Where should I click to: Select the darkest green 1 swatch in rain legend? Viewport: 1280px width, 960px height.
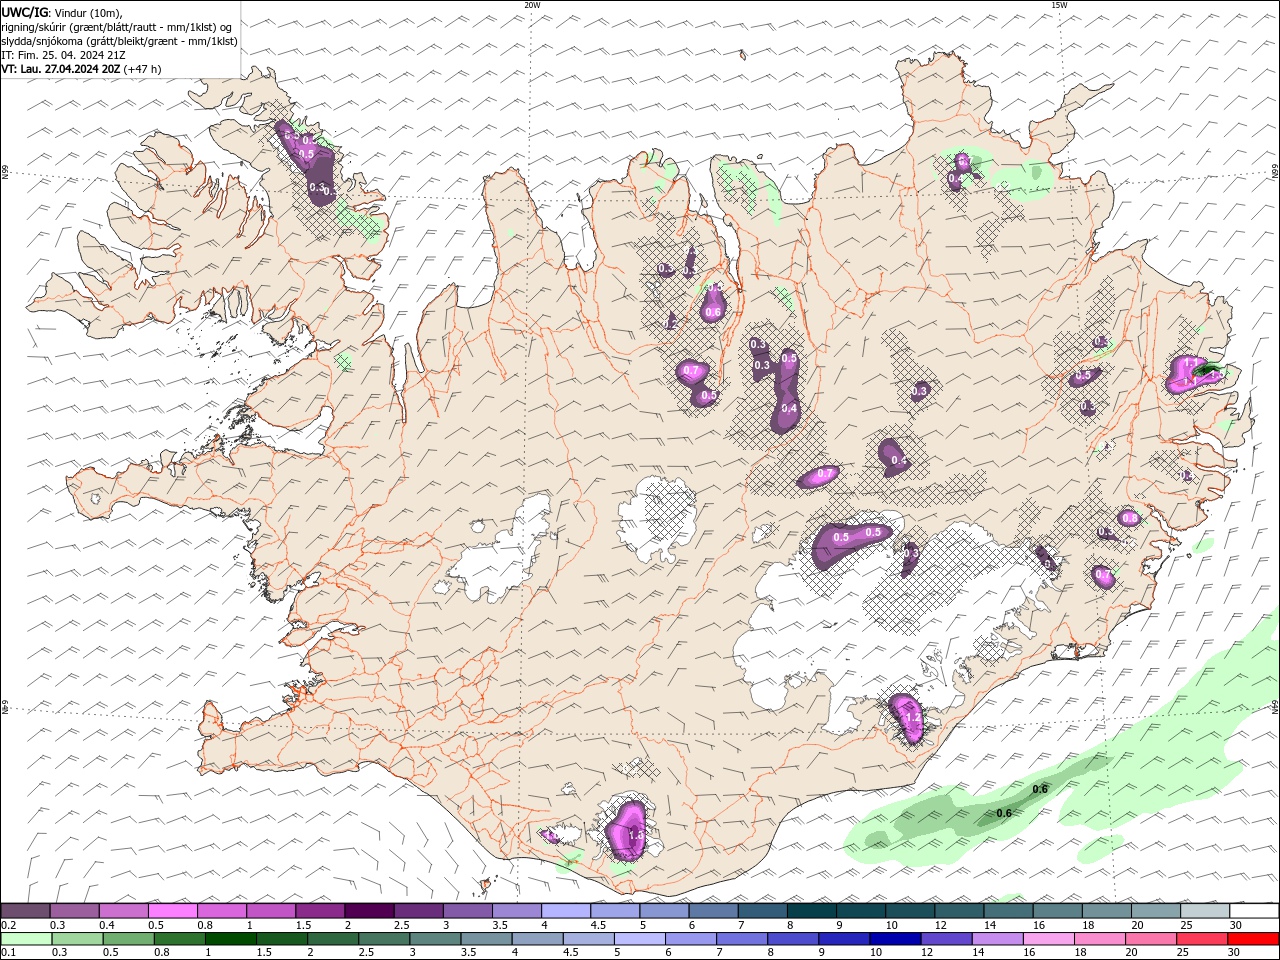point(230,939)
